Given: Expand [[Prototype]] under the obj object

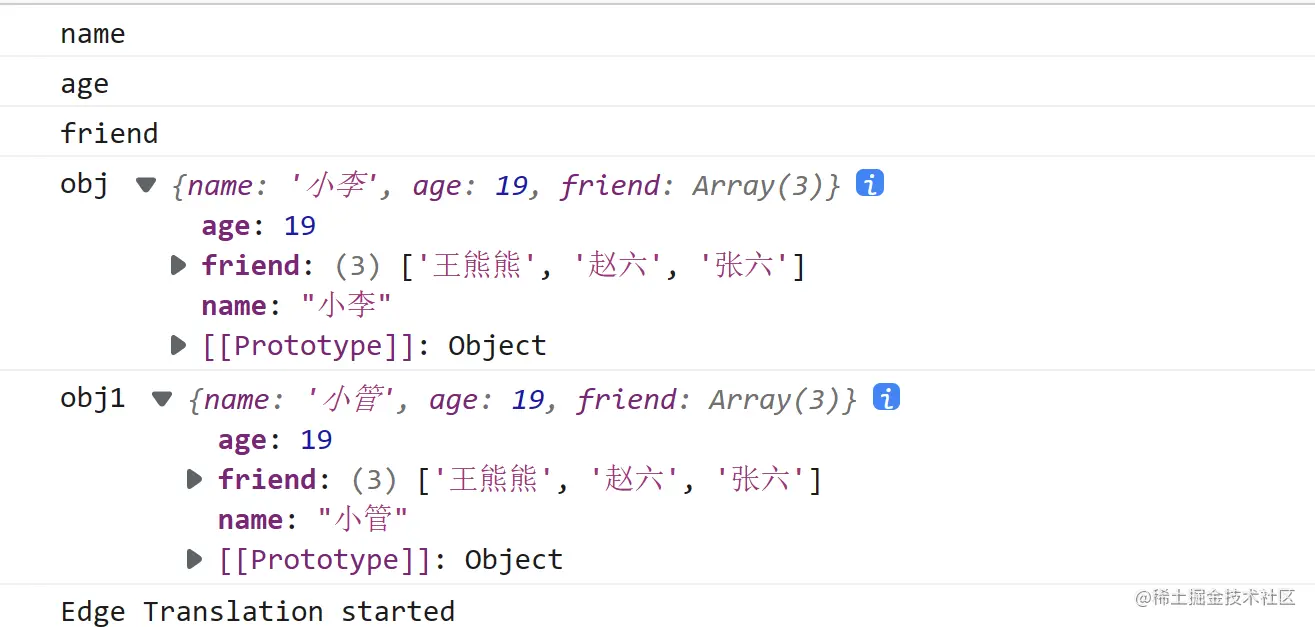Looking at the screenshot, I should click(x=178, y=345).
